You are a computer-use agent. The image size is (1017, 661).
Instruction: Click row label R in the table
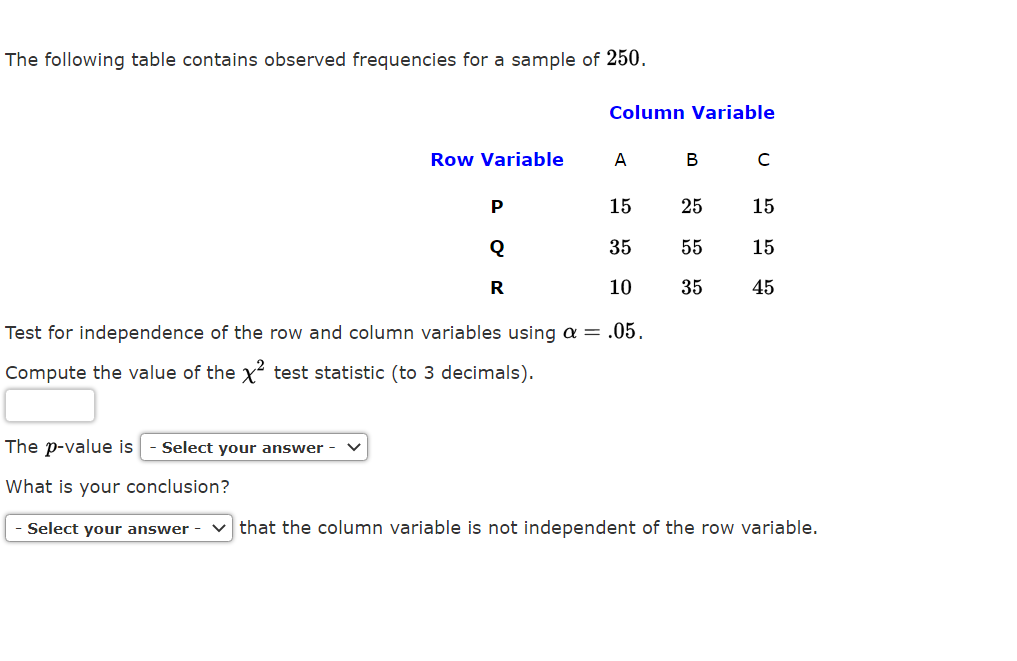[x=496, y=288]
